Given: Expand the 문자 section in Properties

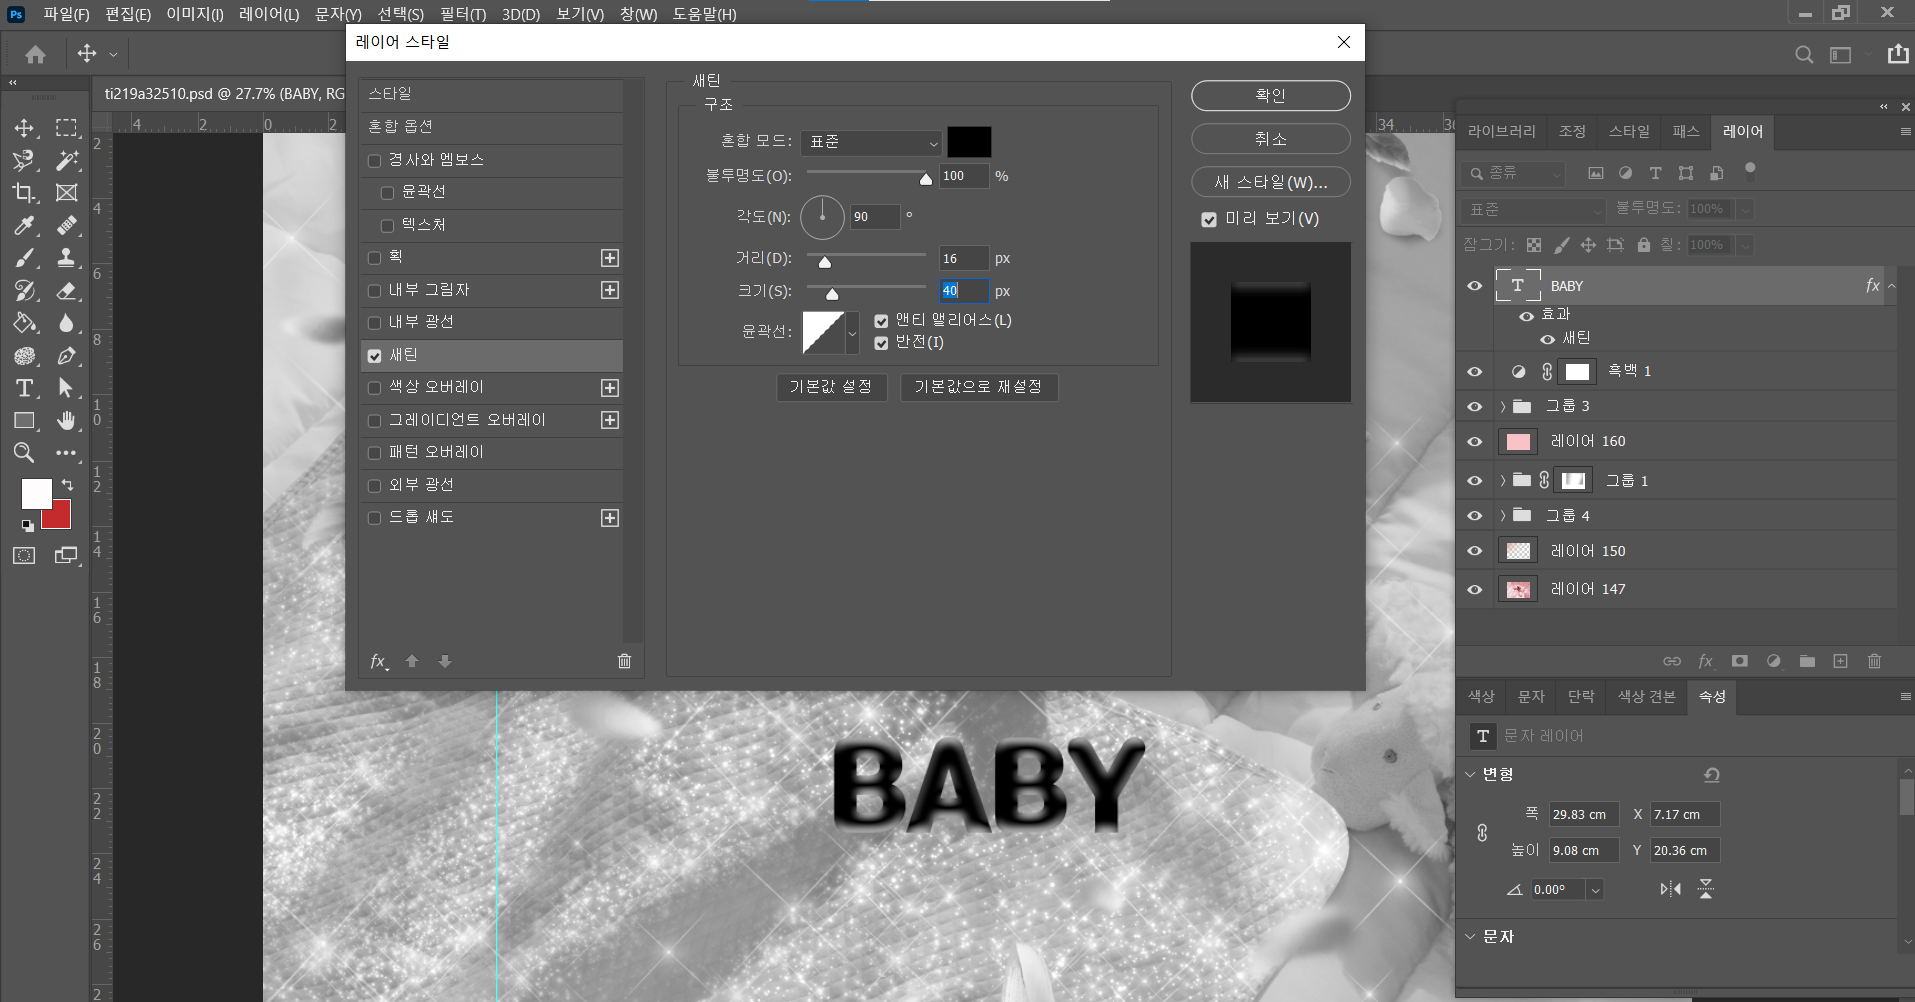Looking at the screenshot, I should 1470,937.
